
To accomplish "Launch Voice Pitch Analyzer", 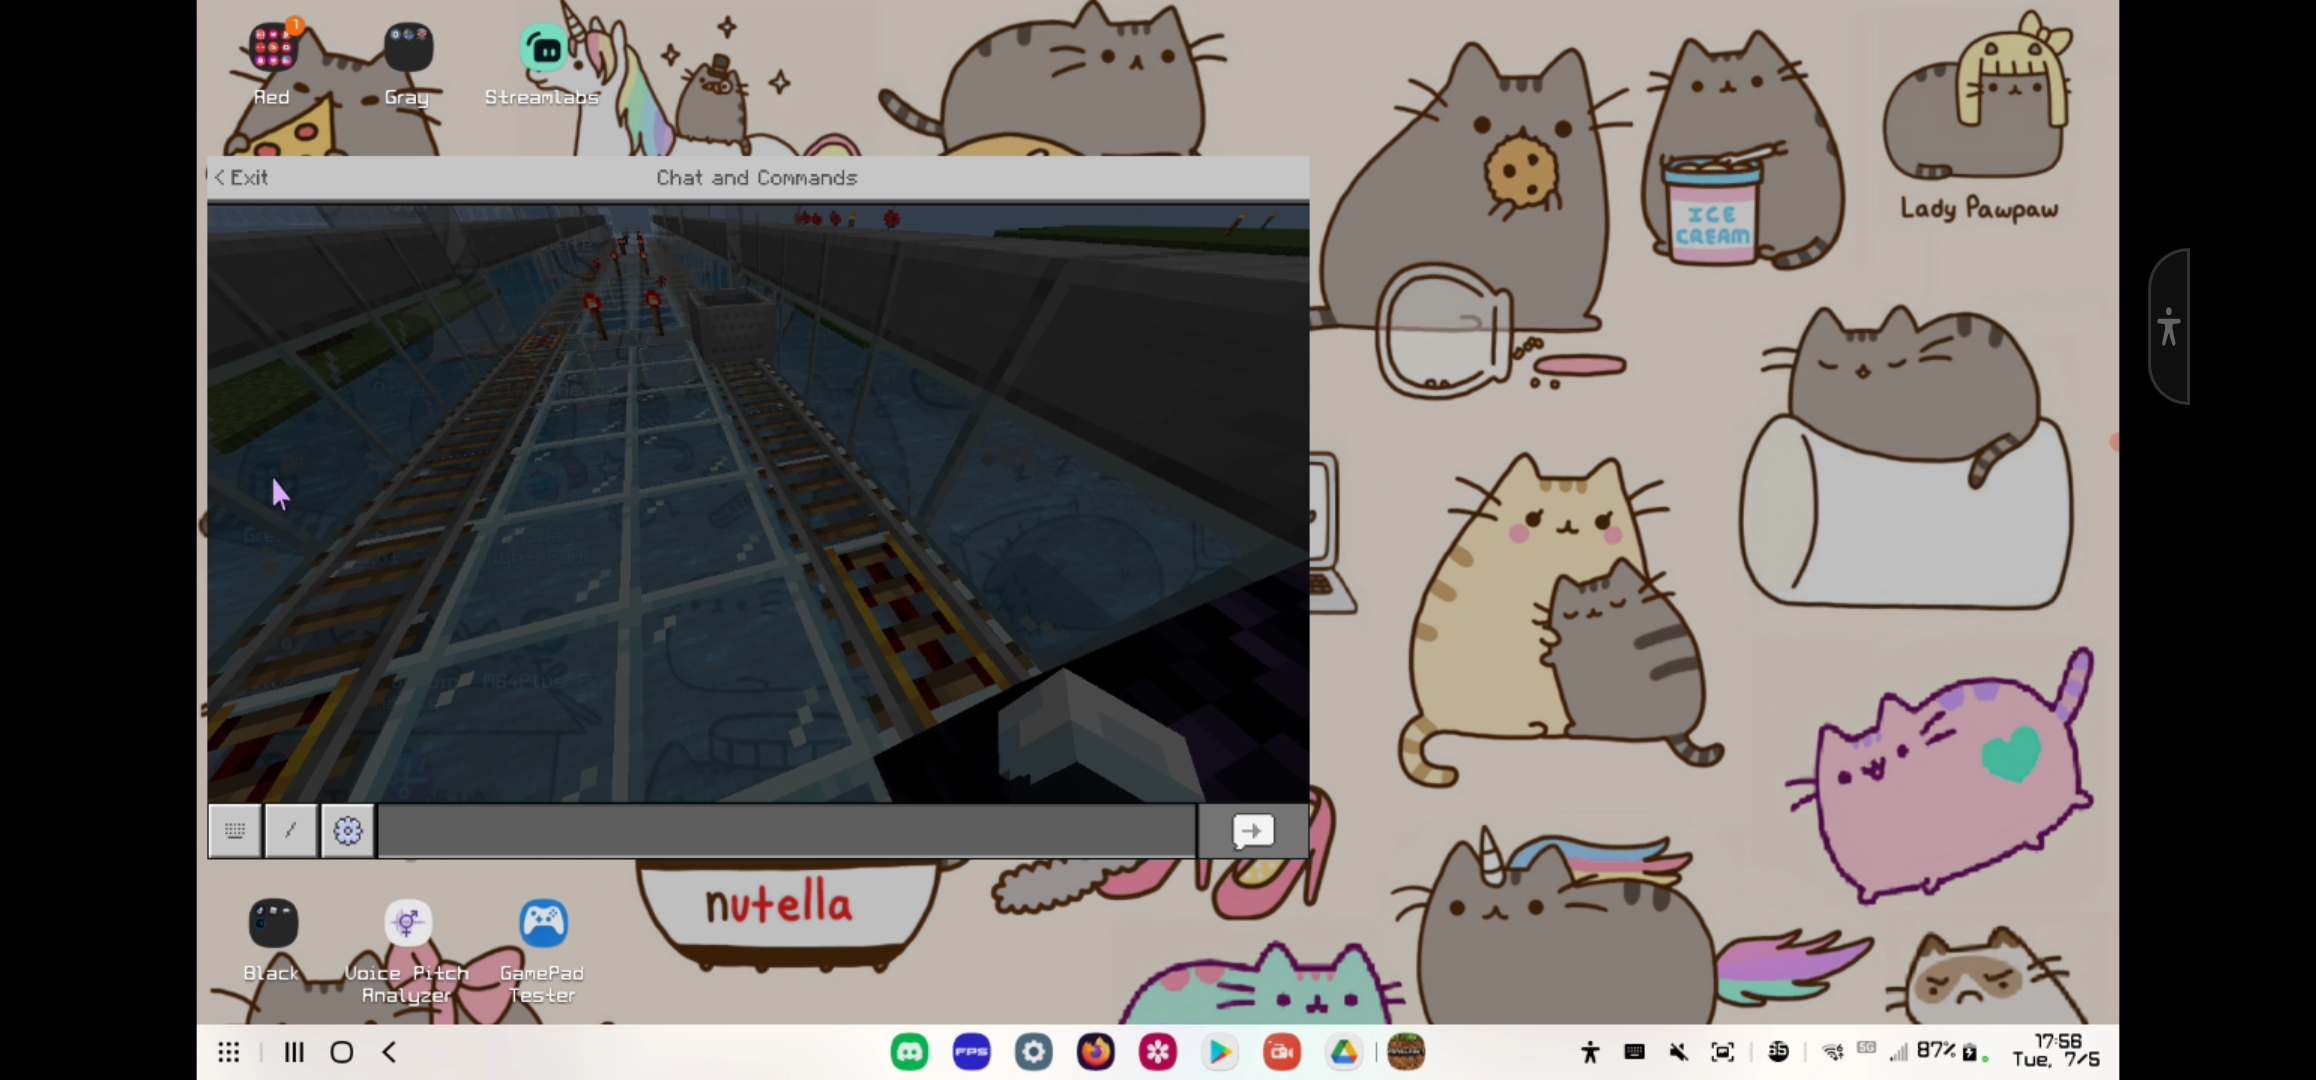I will point(407,923).
